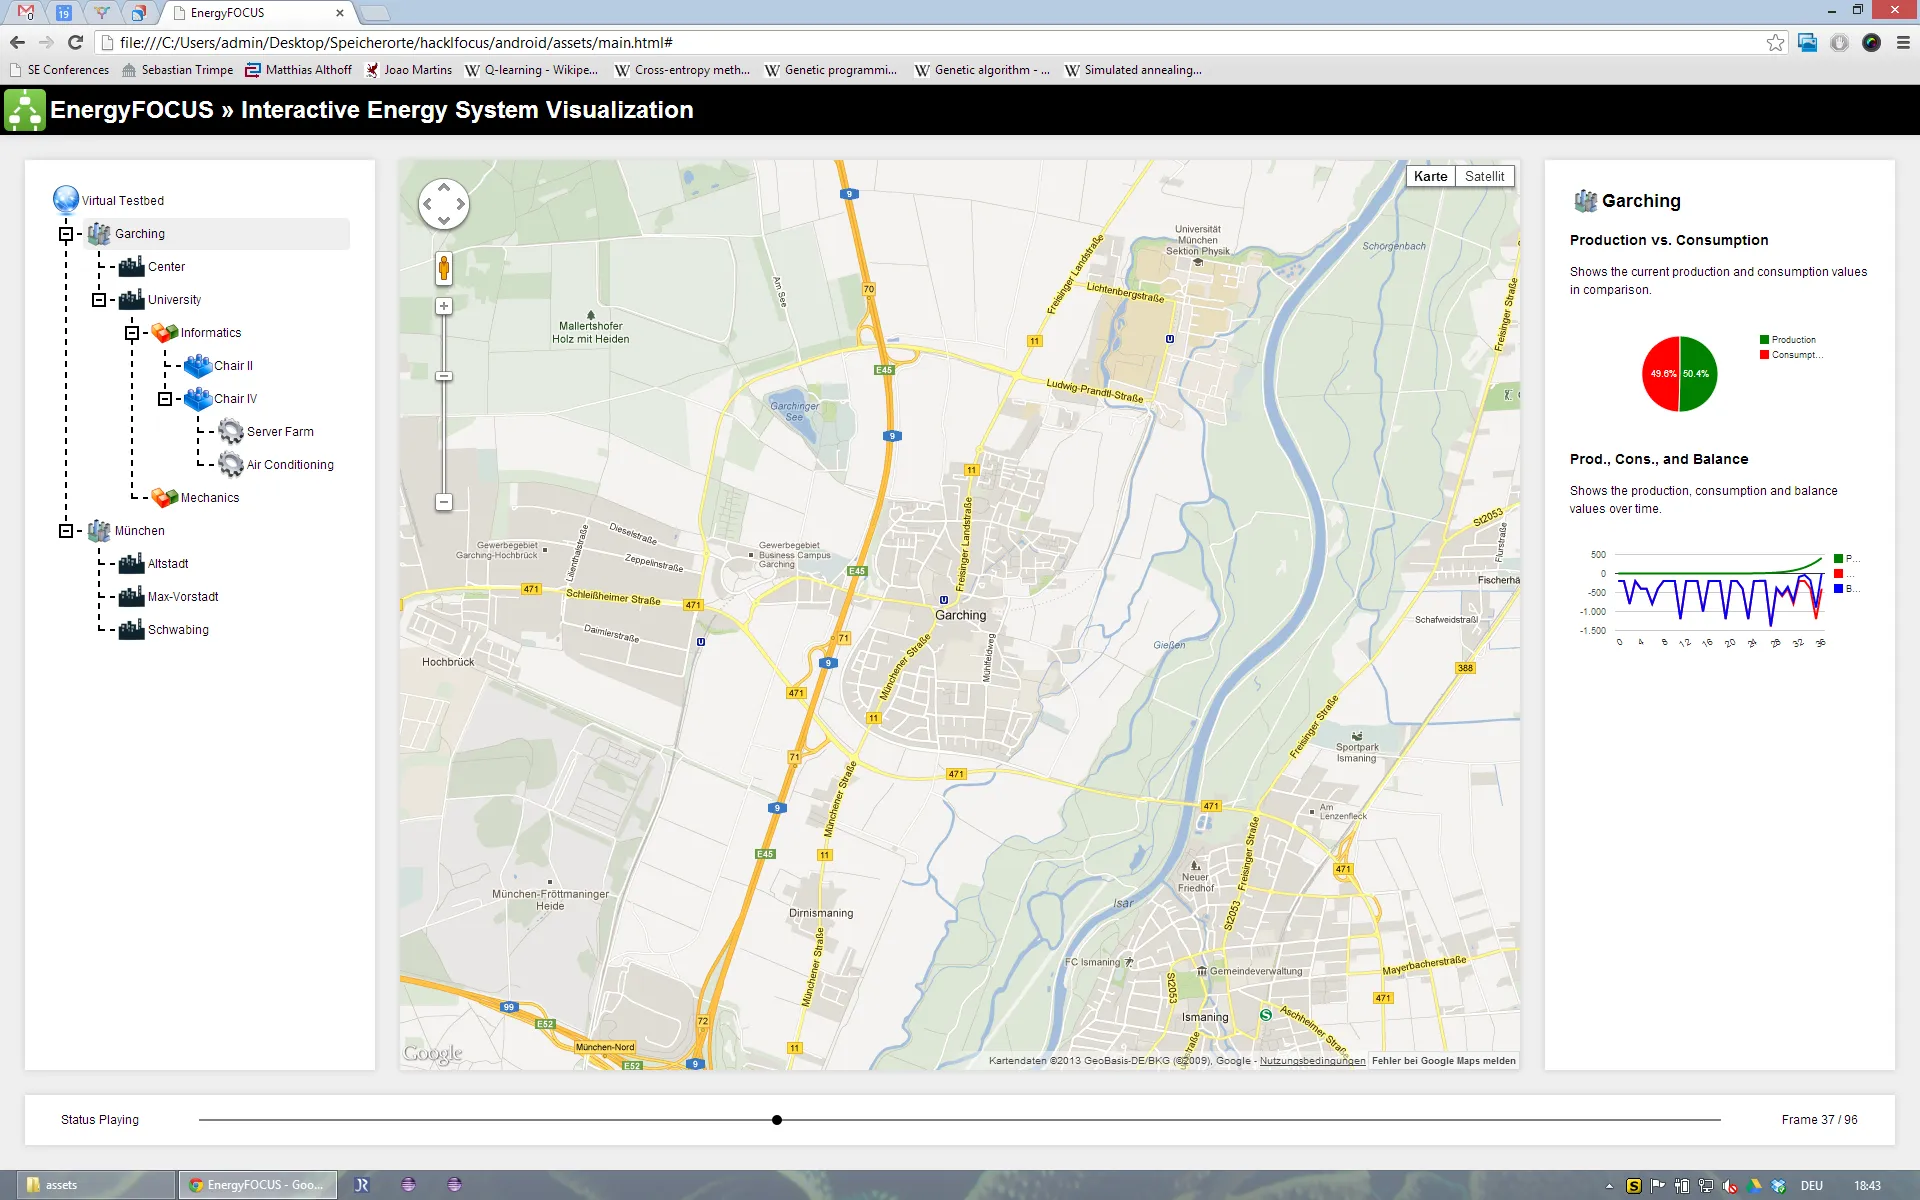The width and height of the screenshot is (1920, 1200).
Task: Click the browser back arrow
Action: point(17,42)
